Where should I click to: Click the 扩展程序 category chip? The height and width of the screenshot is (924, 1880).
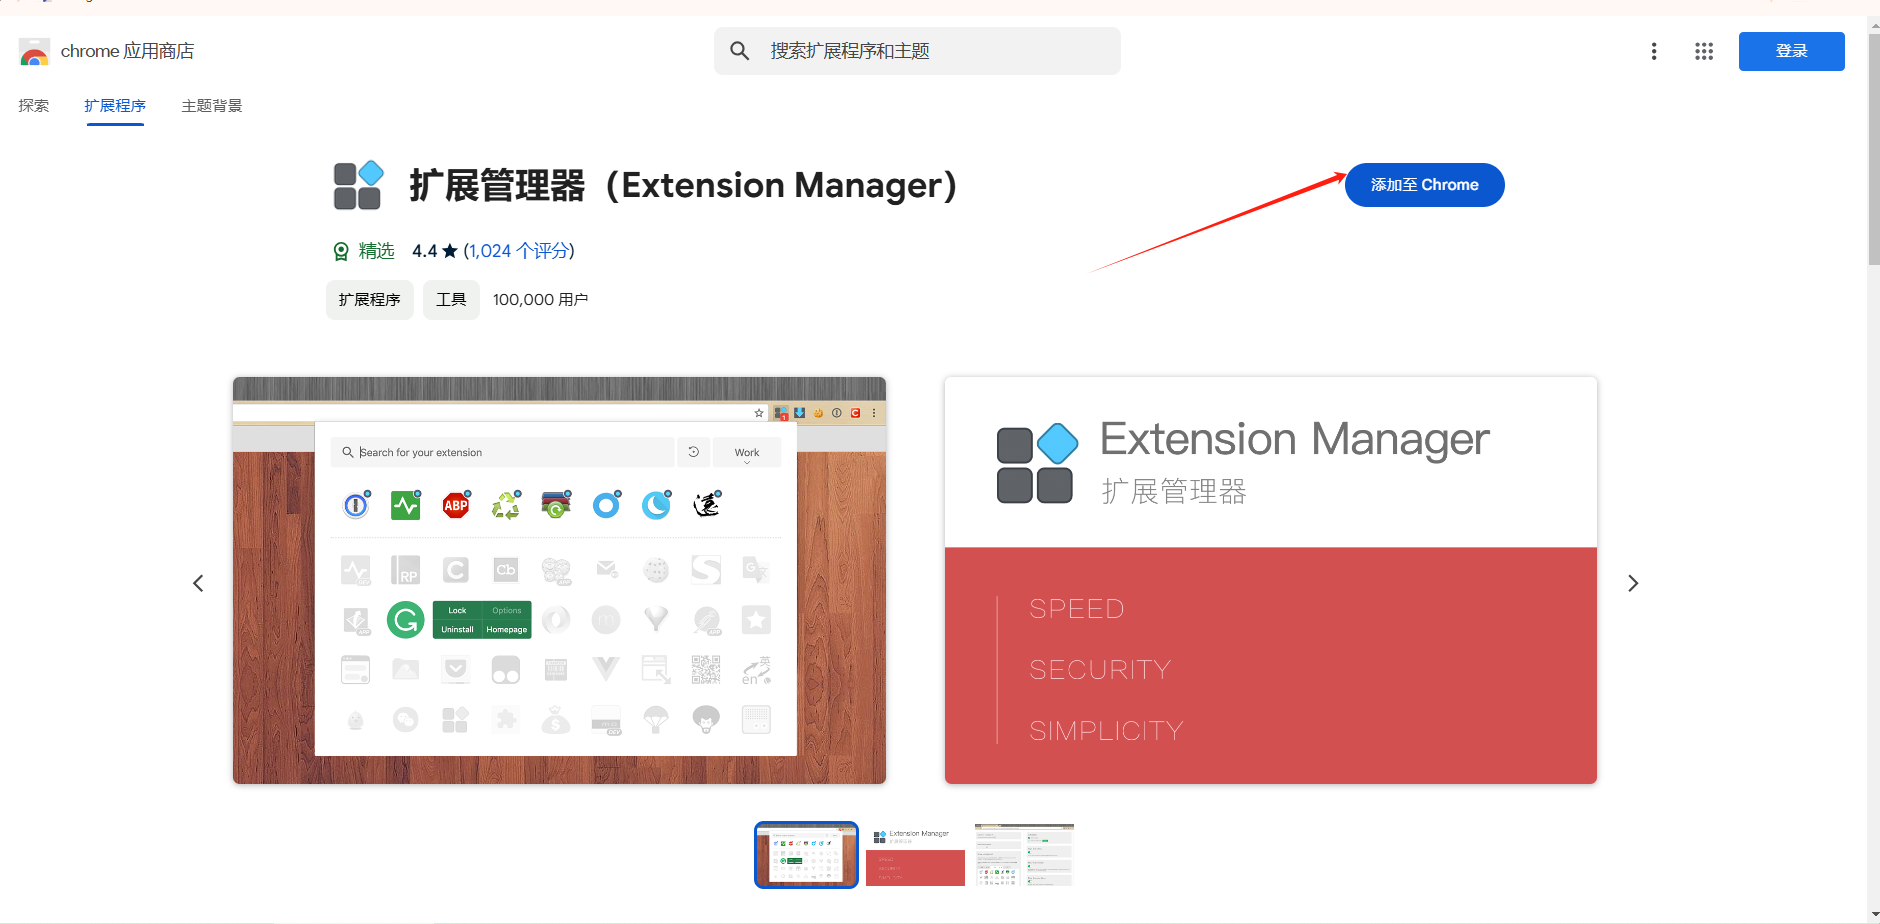[370, 300]
